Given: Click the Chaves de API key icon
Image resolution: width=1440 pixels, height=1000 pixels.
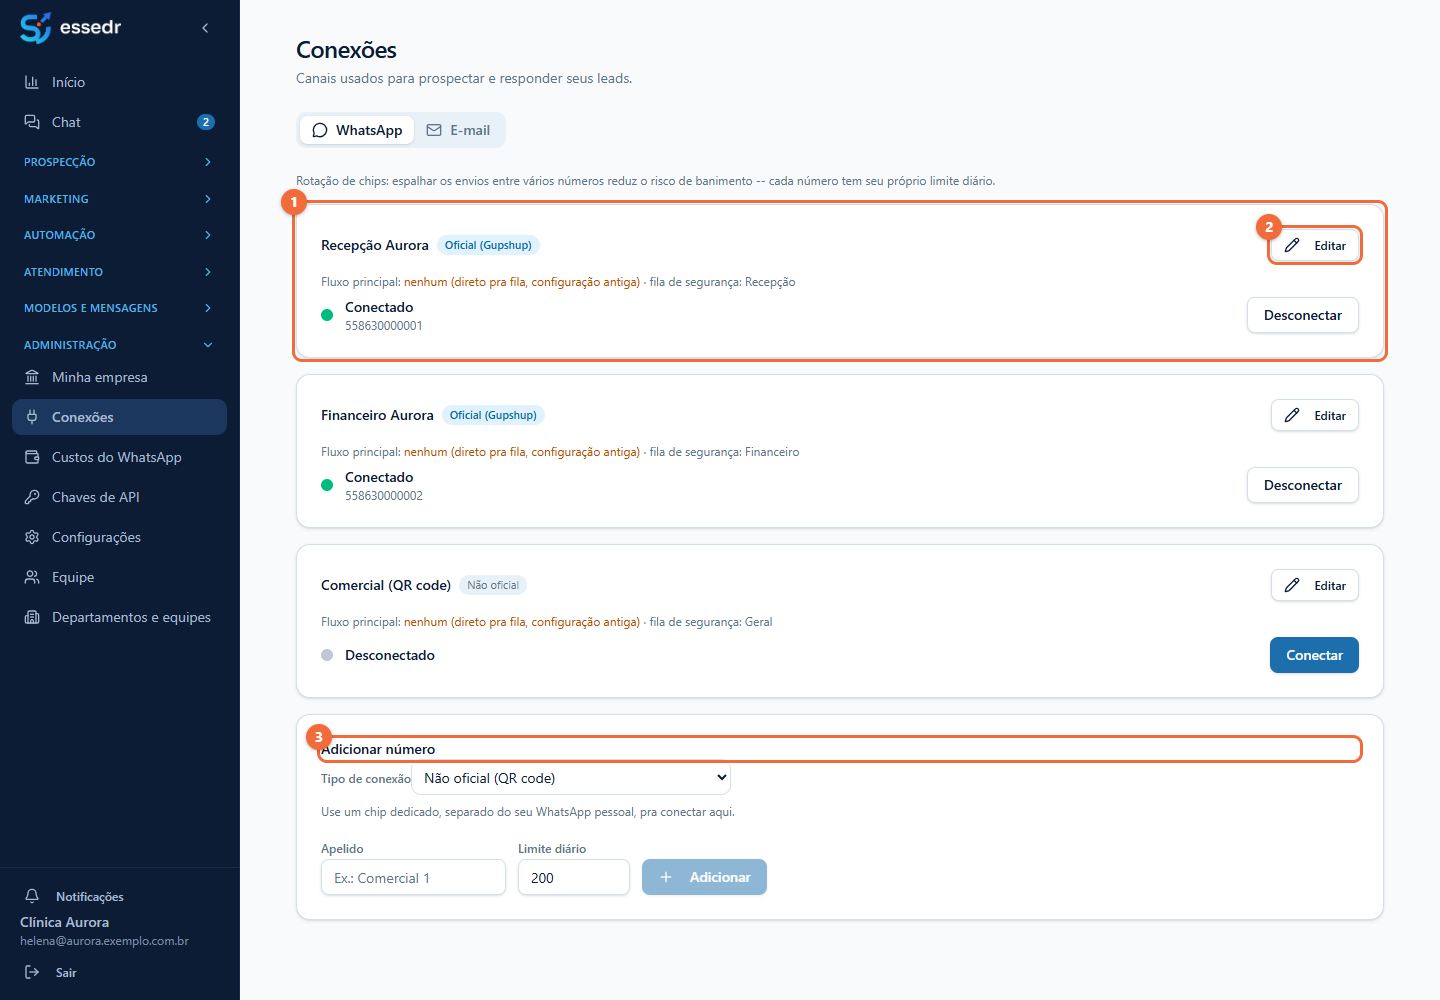Looking at the screenshot, I should (x=32, y=497).
